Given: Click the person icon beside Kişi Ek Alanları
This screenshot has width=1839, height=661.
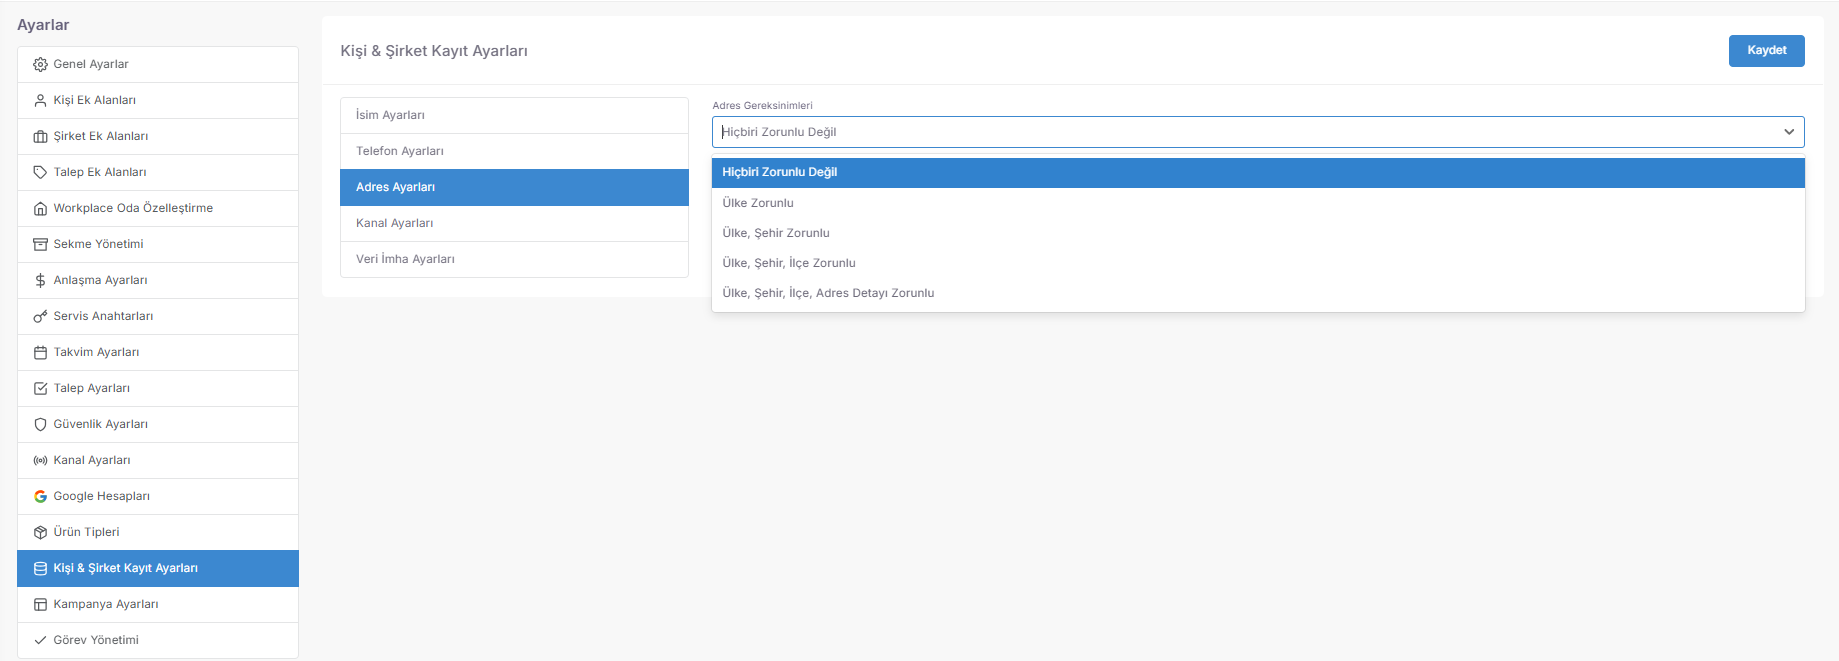Looking at the screenshot, I should pyautogui.click(x=40, y=100).
